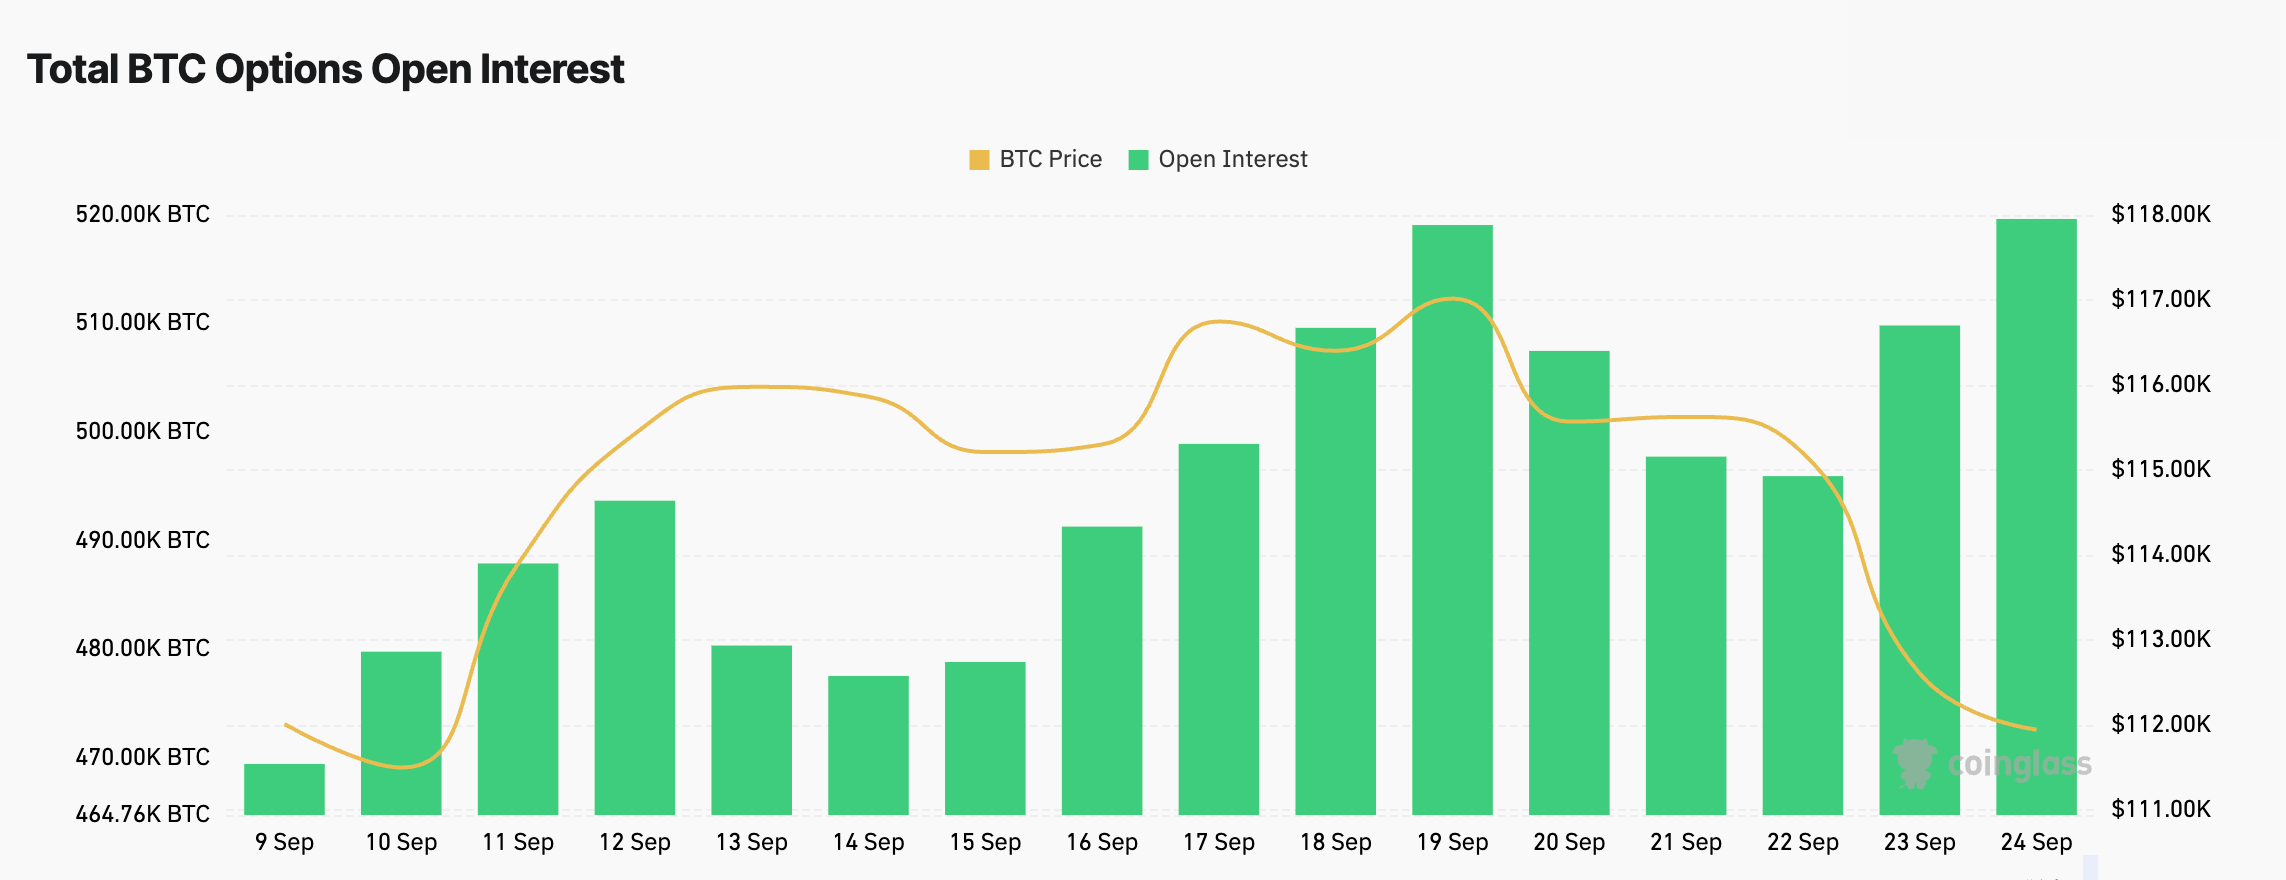2286x880 pixels.
Task: Click the $111.00K right axis label
Action: coord(2161,809)
